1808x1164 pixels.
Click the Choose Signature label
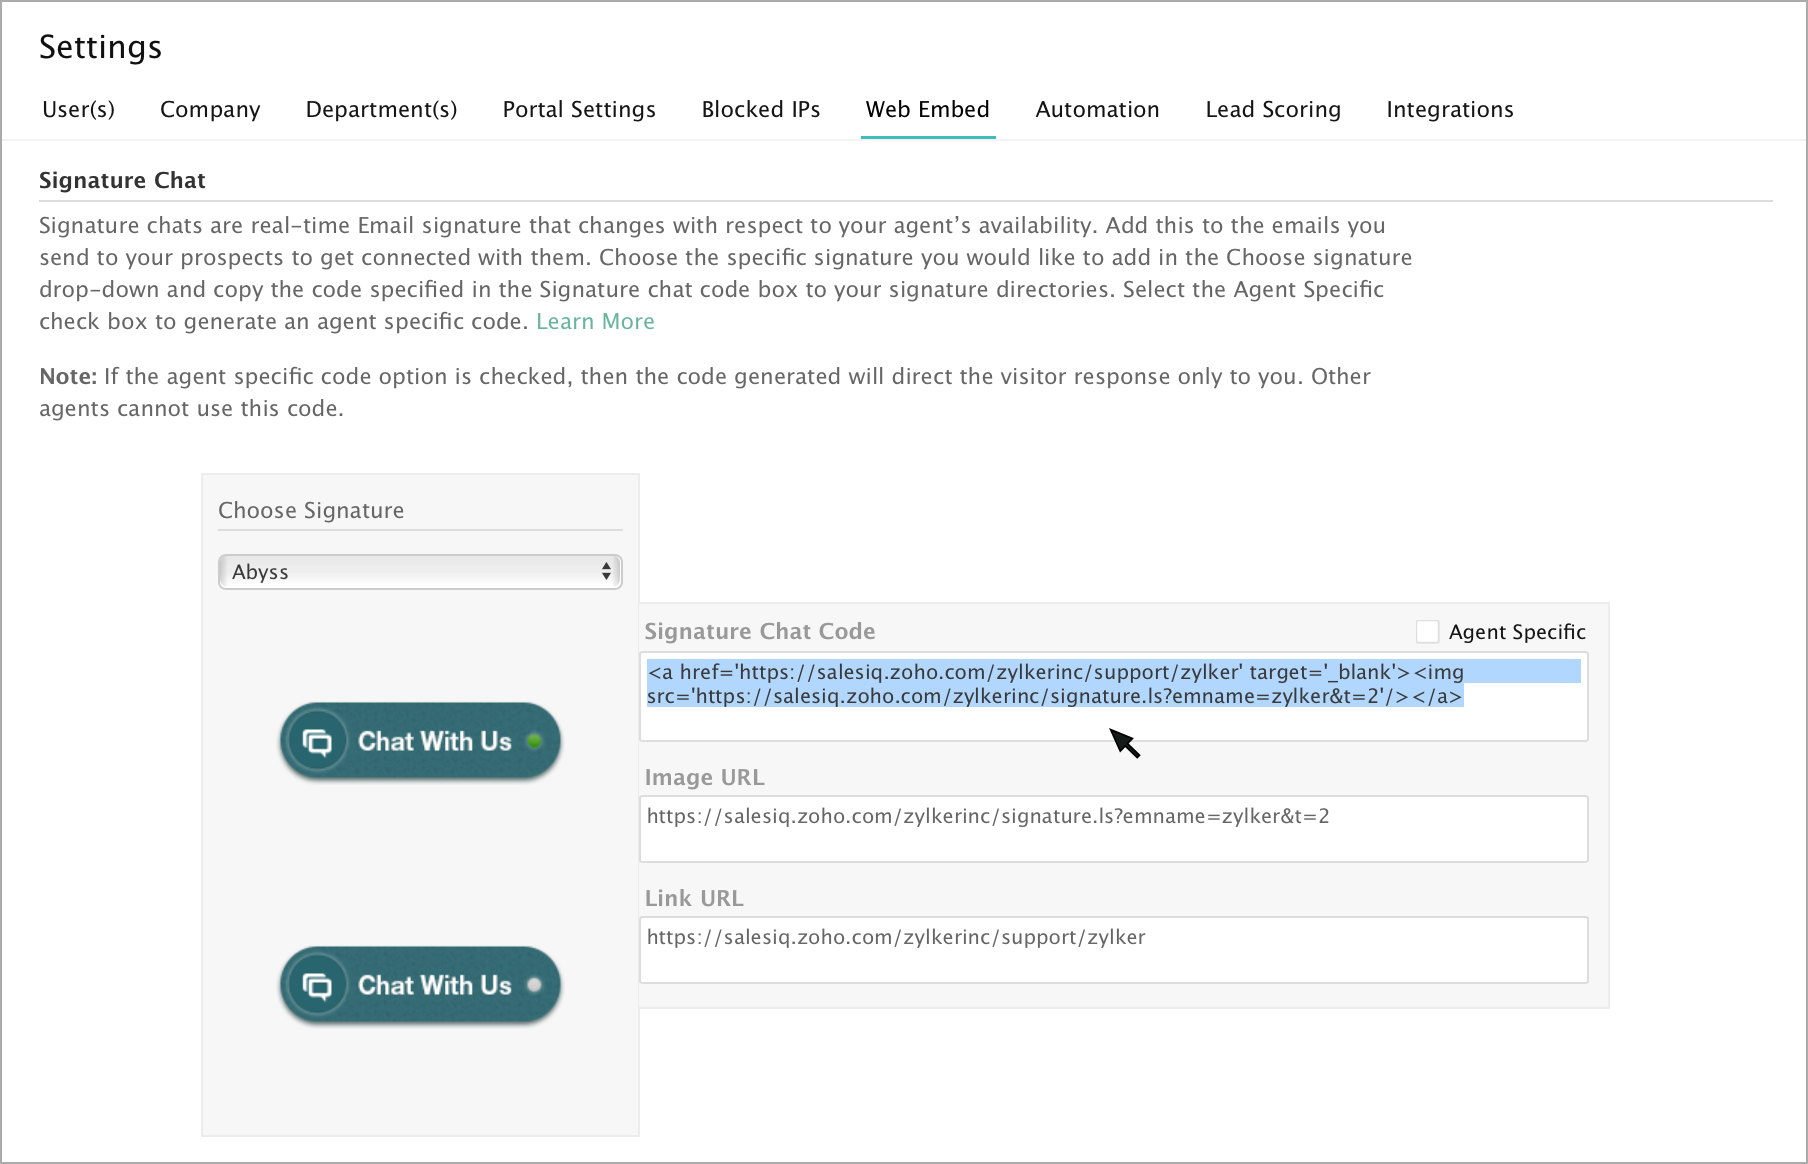pos(311,510)
